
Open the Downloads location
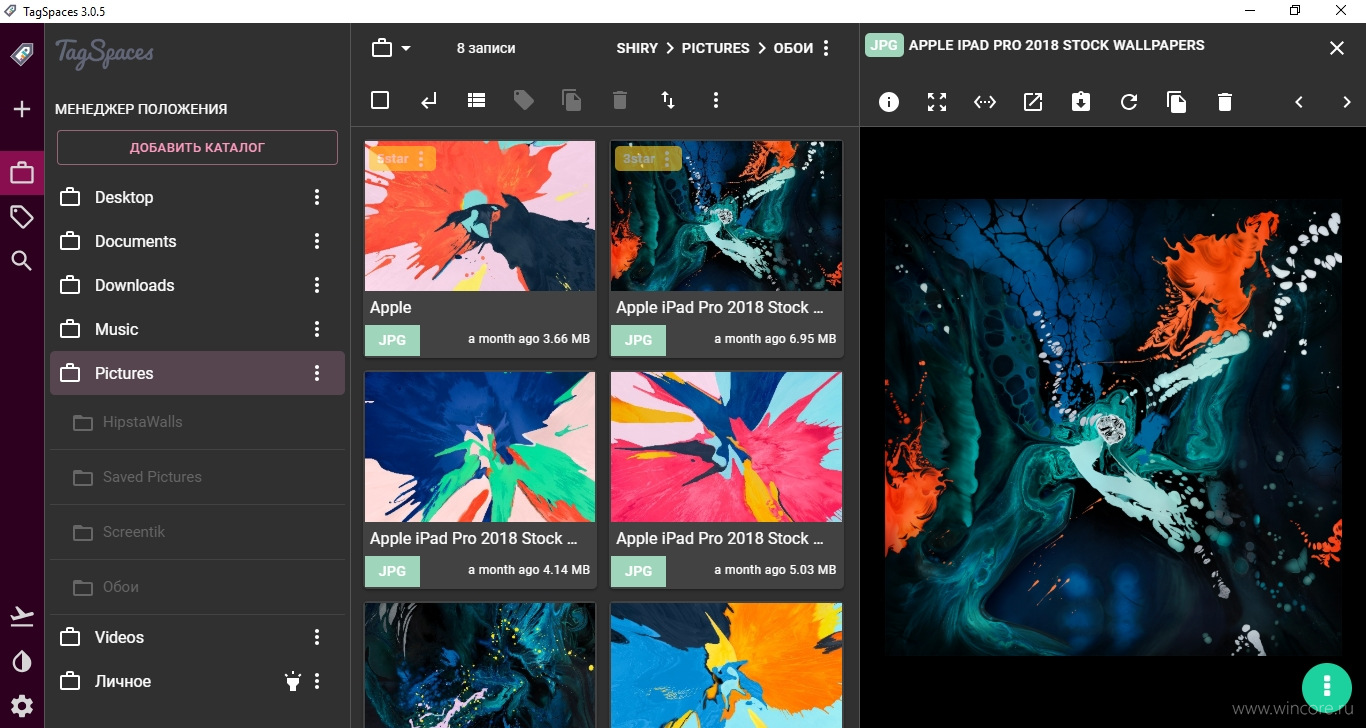tap(197, 285)
